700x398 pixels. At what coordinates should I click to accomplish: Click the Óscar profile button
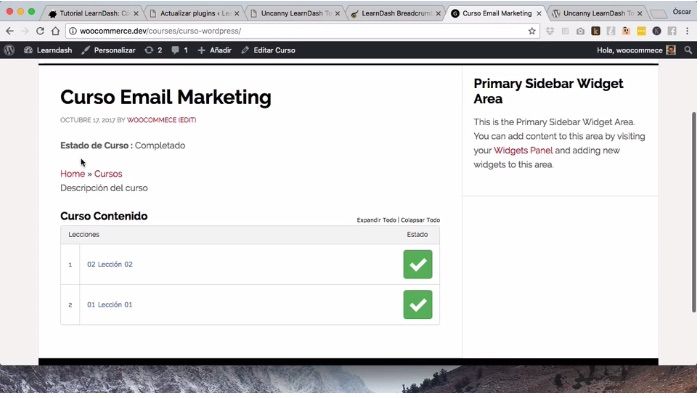tap(682, 12)
